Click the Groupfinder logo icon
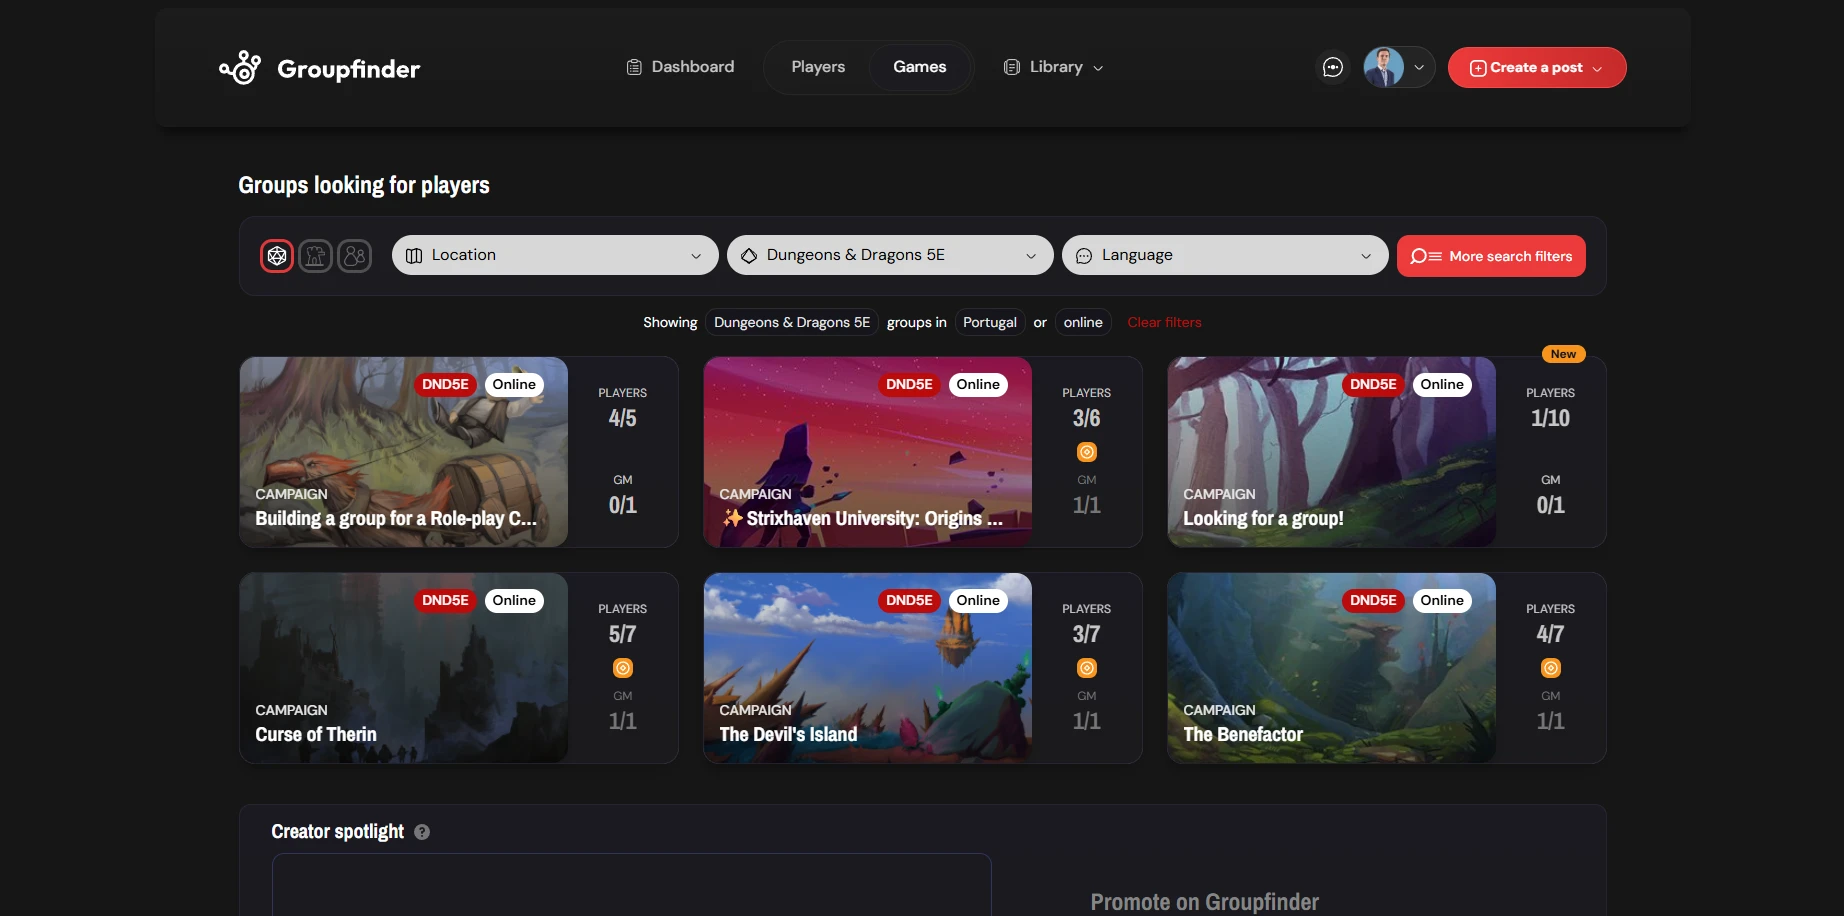This screenshot has width=1844, height=916. point(240,68)
